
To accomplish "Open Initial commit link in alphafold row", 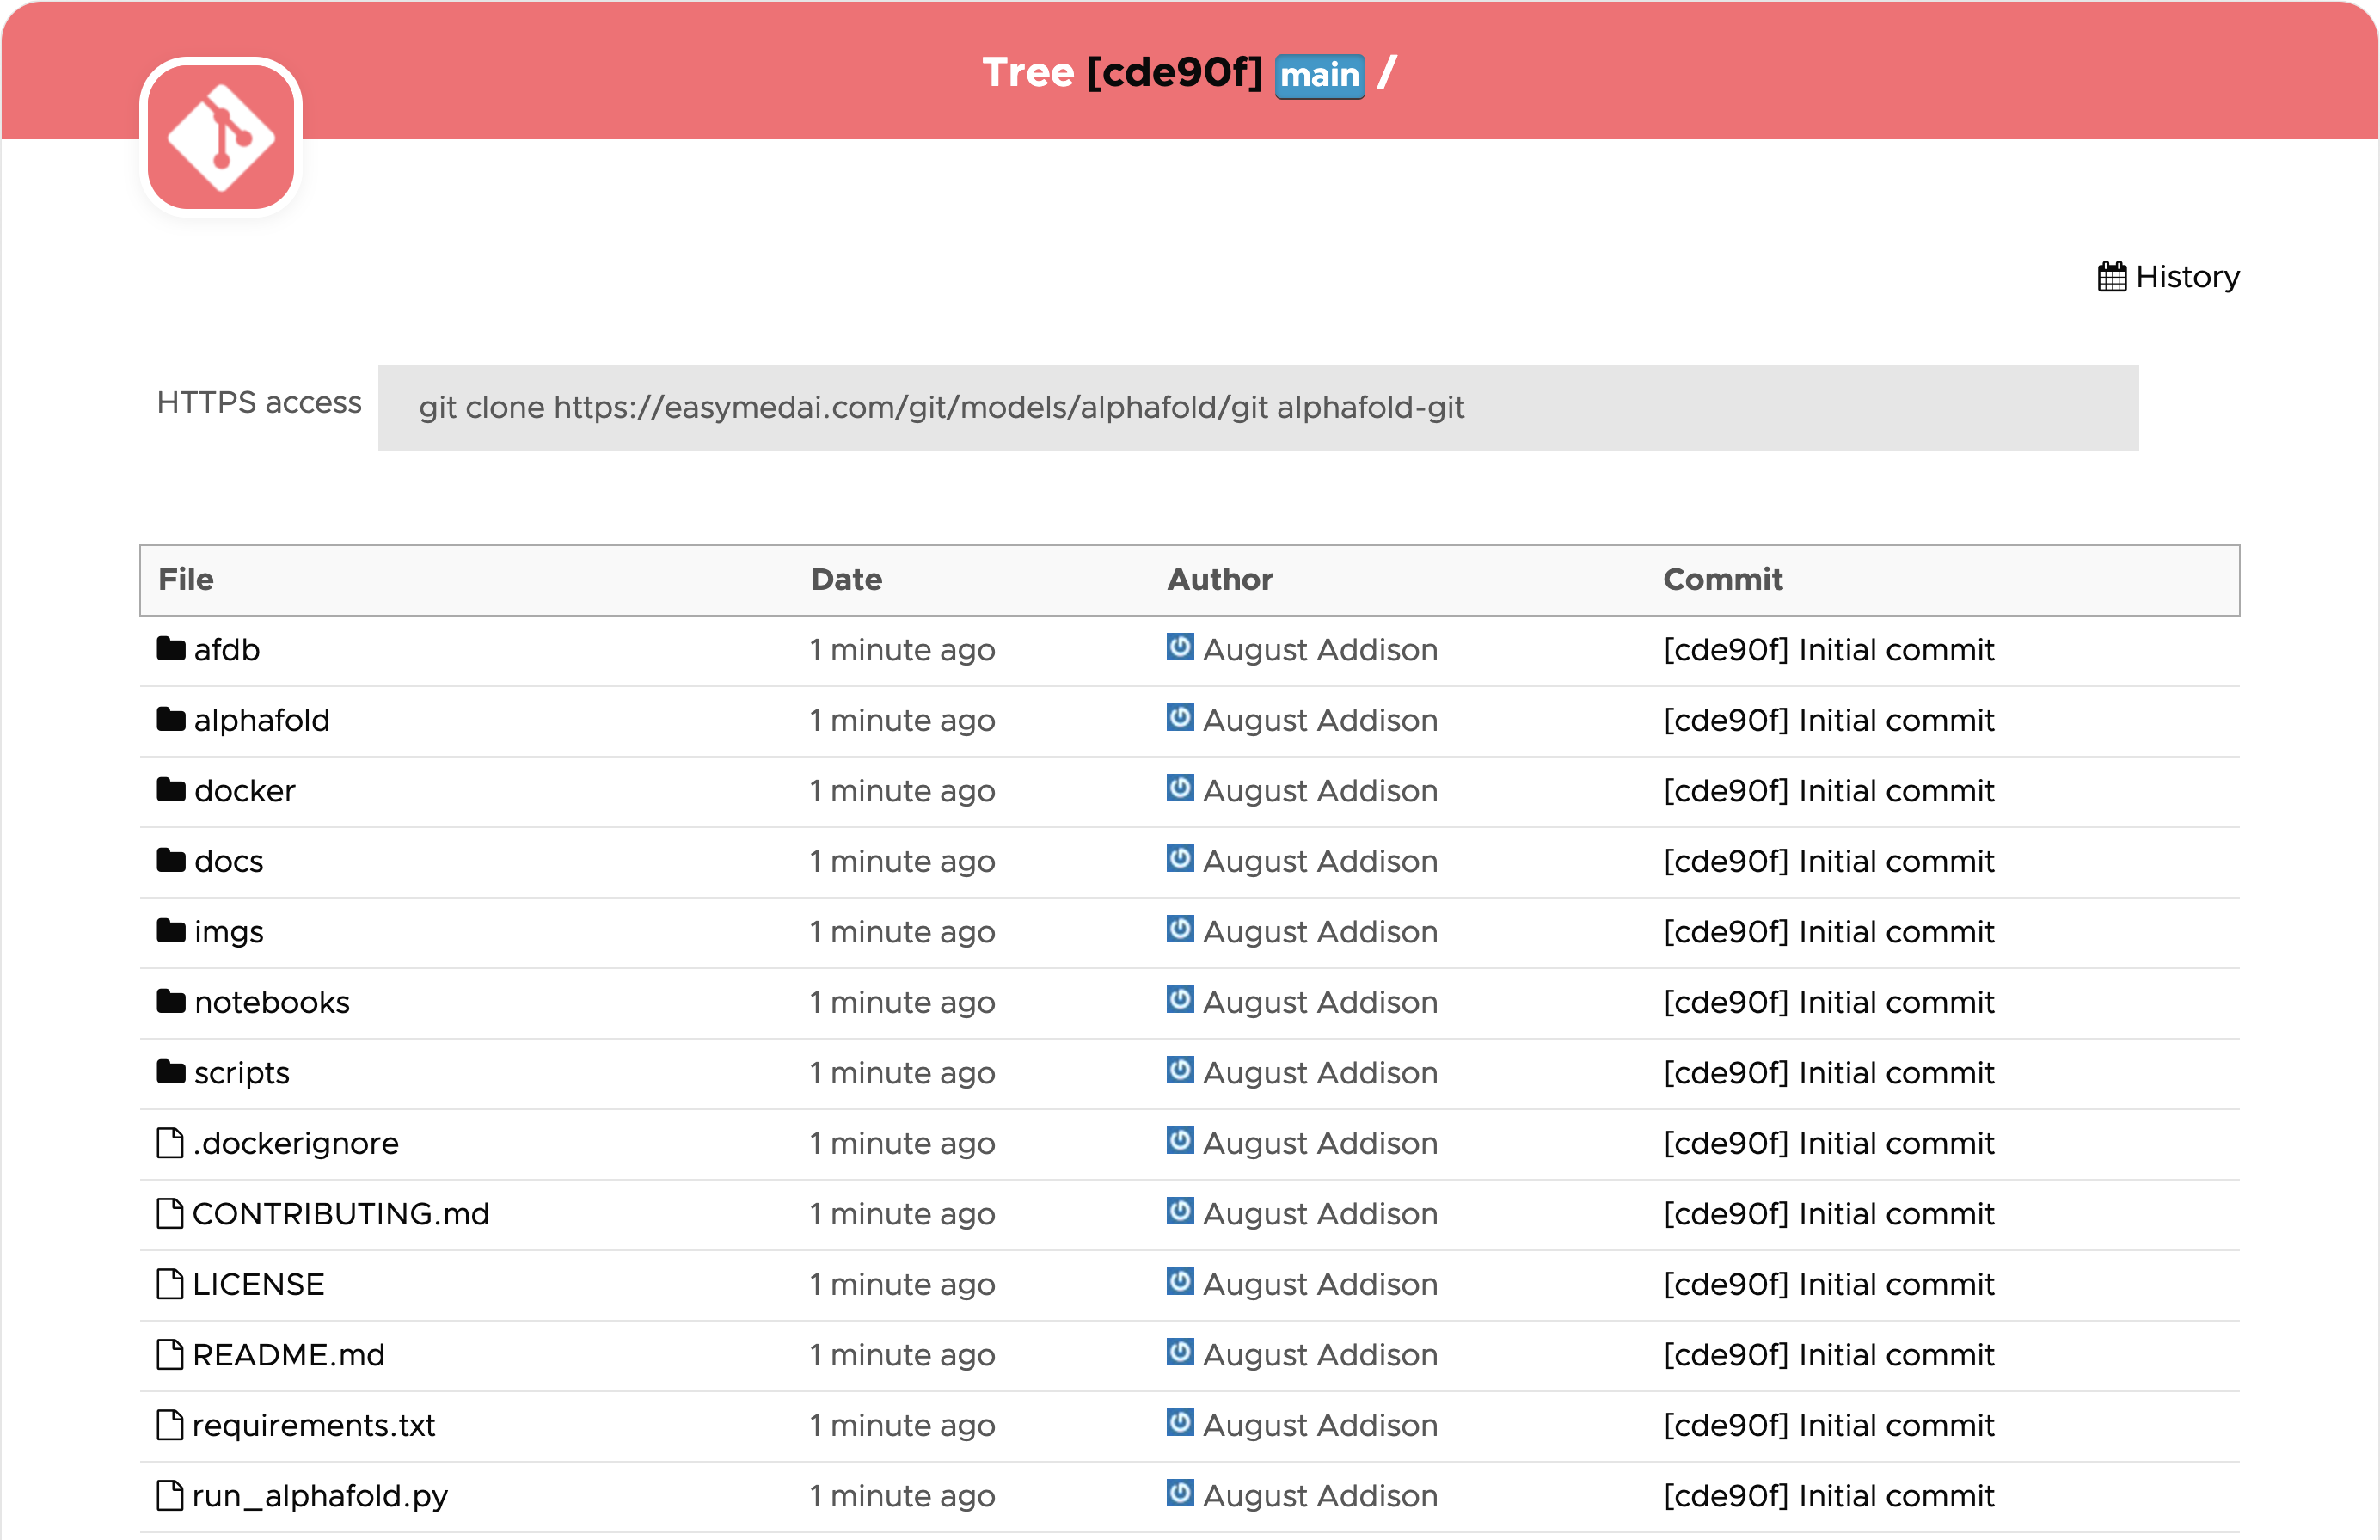I will point(1829,720).
